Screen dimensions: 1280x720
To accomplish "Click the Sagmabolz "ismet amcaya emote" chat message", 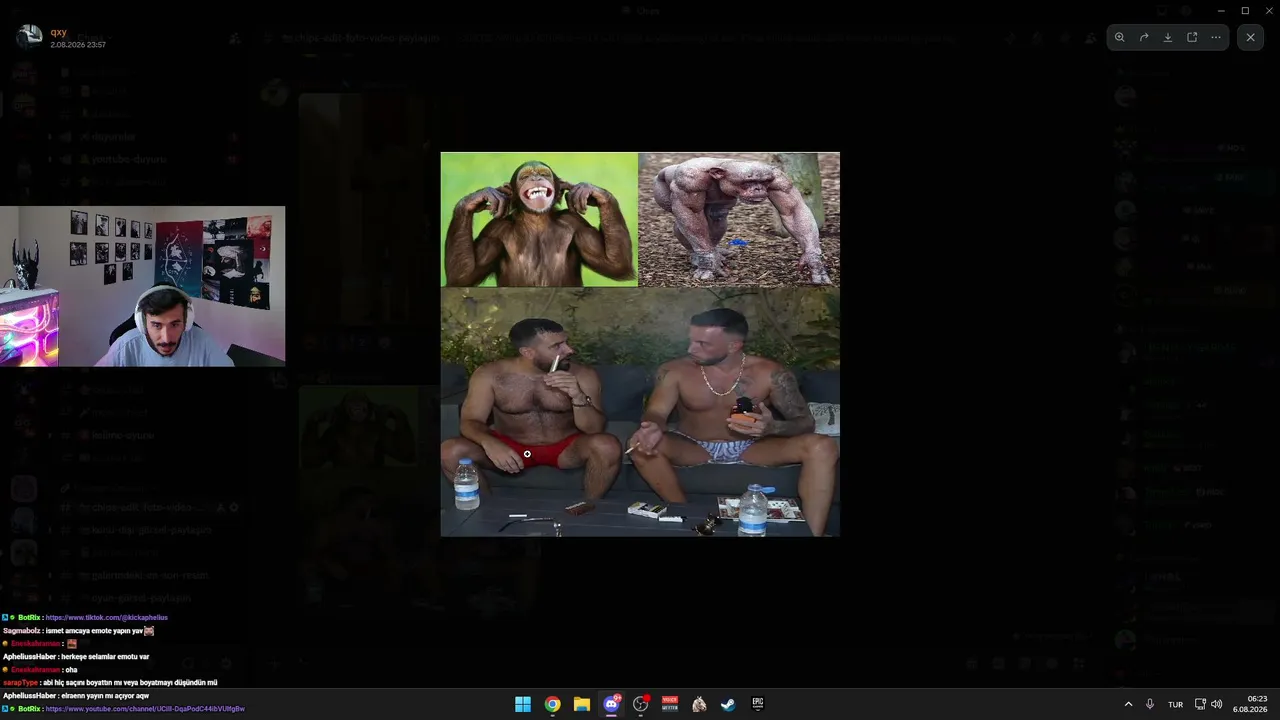I will pyautogui.click(x=79, y=631).
